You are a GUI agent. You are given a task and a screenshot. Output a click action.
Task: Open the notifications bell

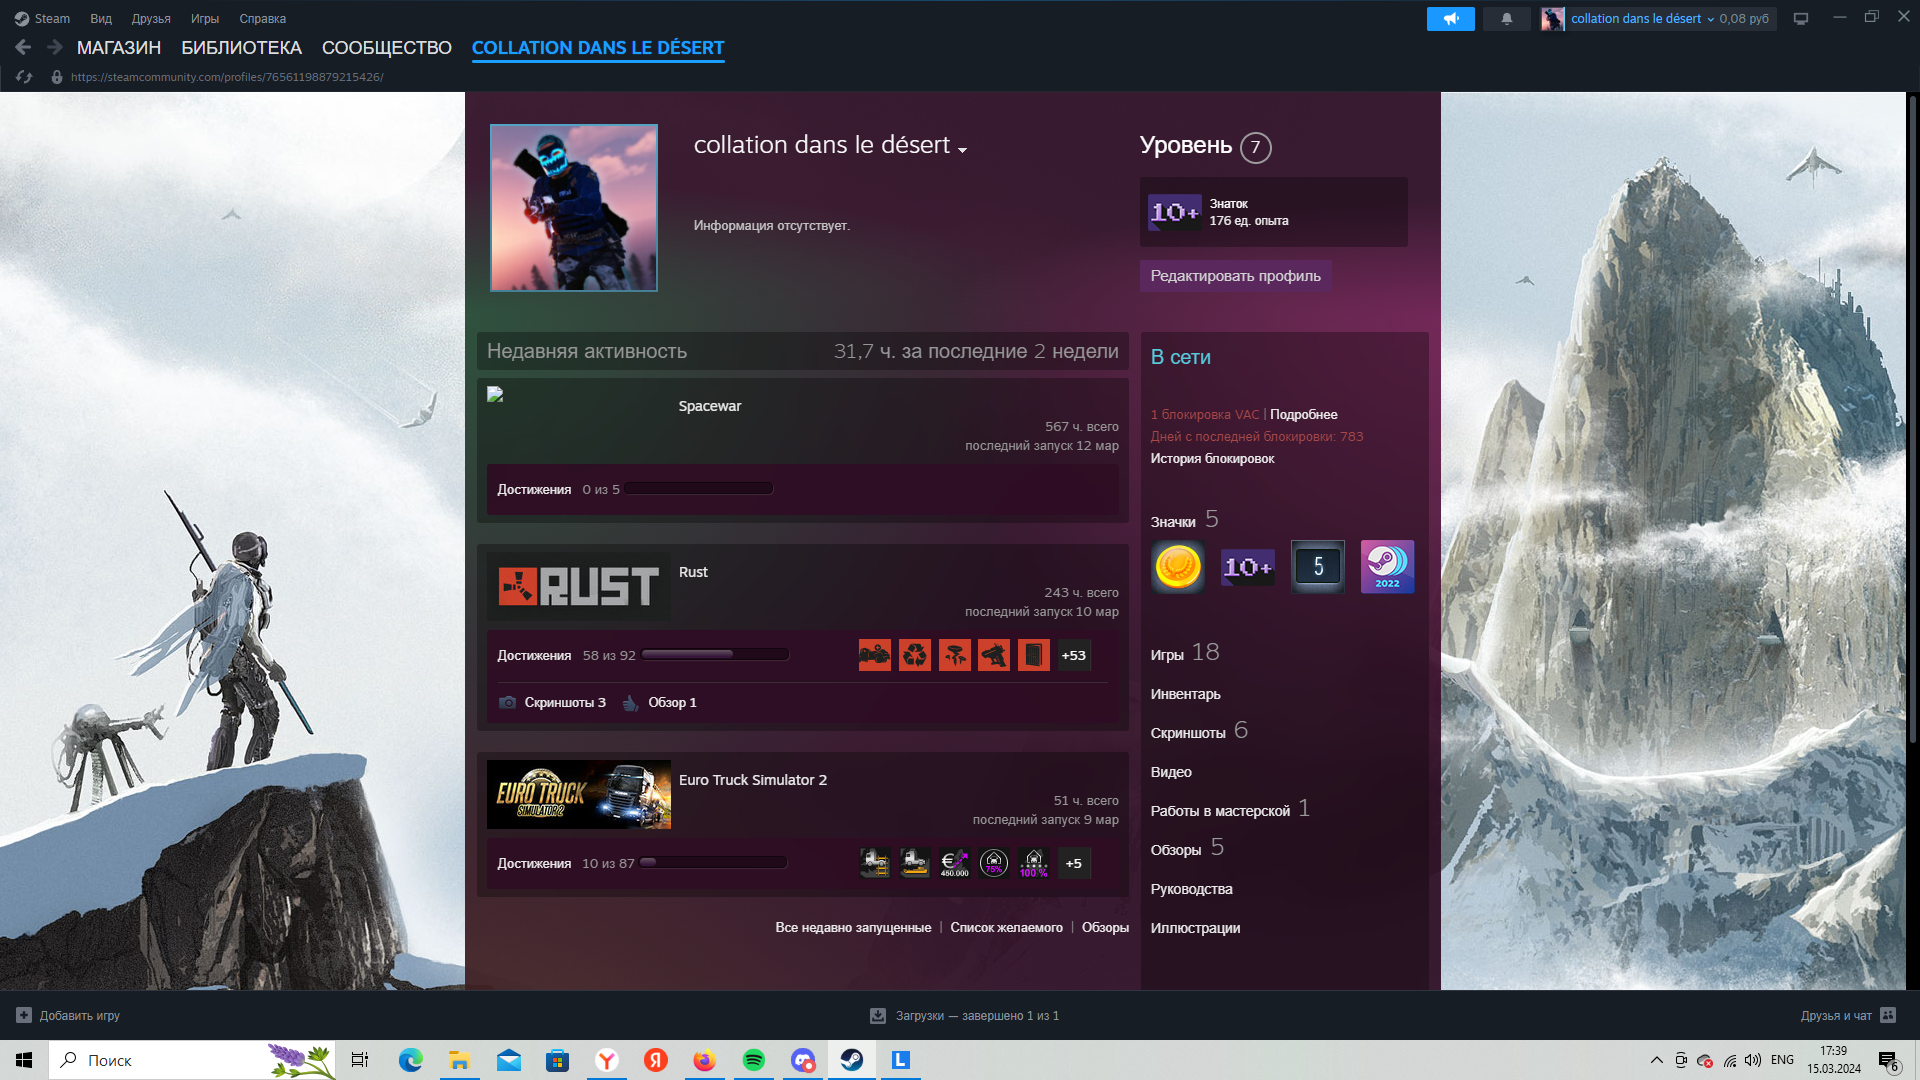coord(1507,19)
